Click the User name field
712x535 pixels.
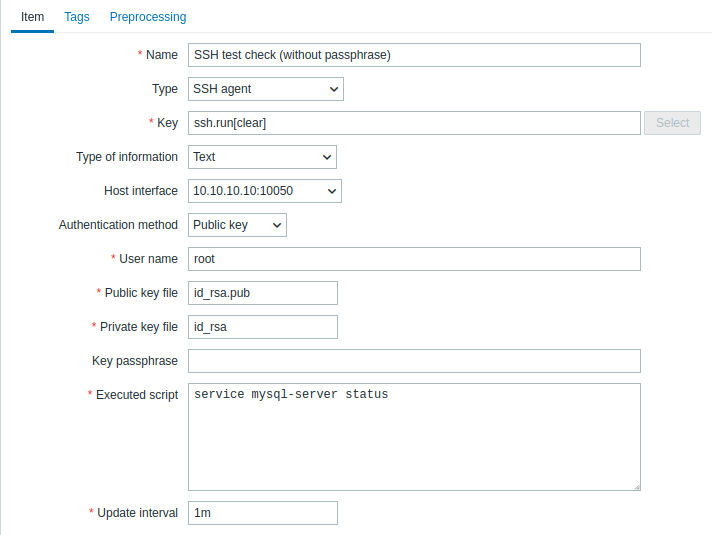(414, 259)
